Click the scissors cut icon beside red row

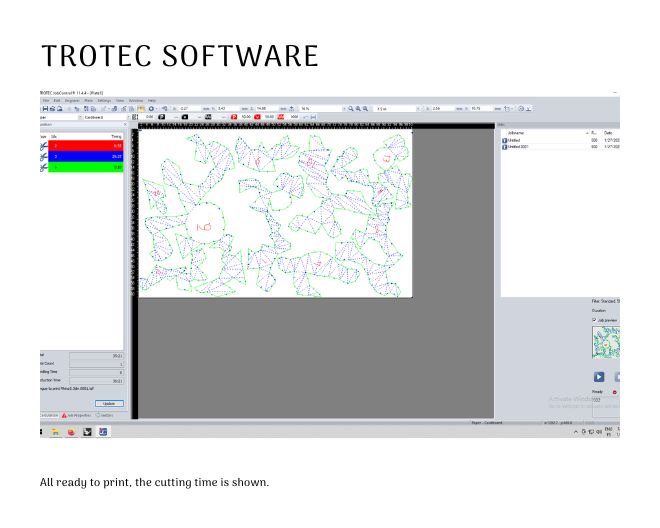pos(44,146)
